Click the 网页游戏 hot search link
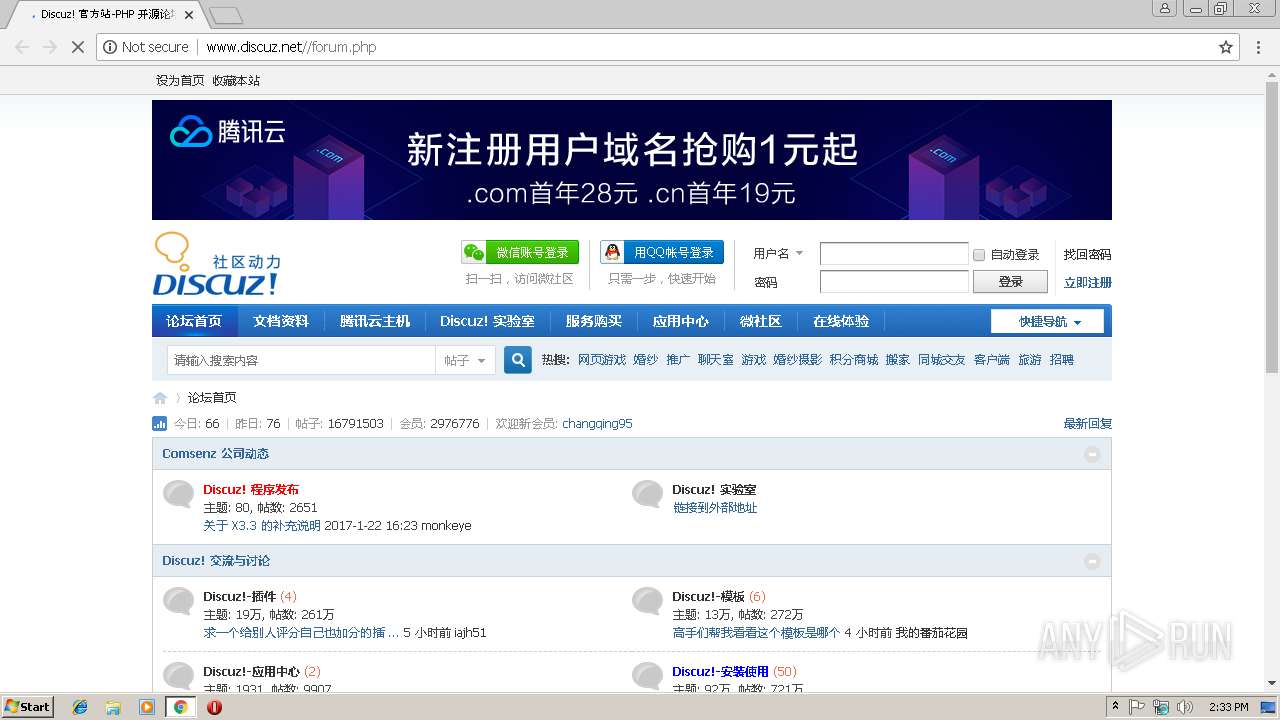The width and height of the screenshot is (1280, 720). [x=602, y=360]
